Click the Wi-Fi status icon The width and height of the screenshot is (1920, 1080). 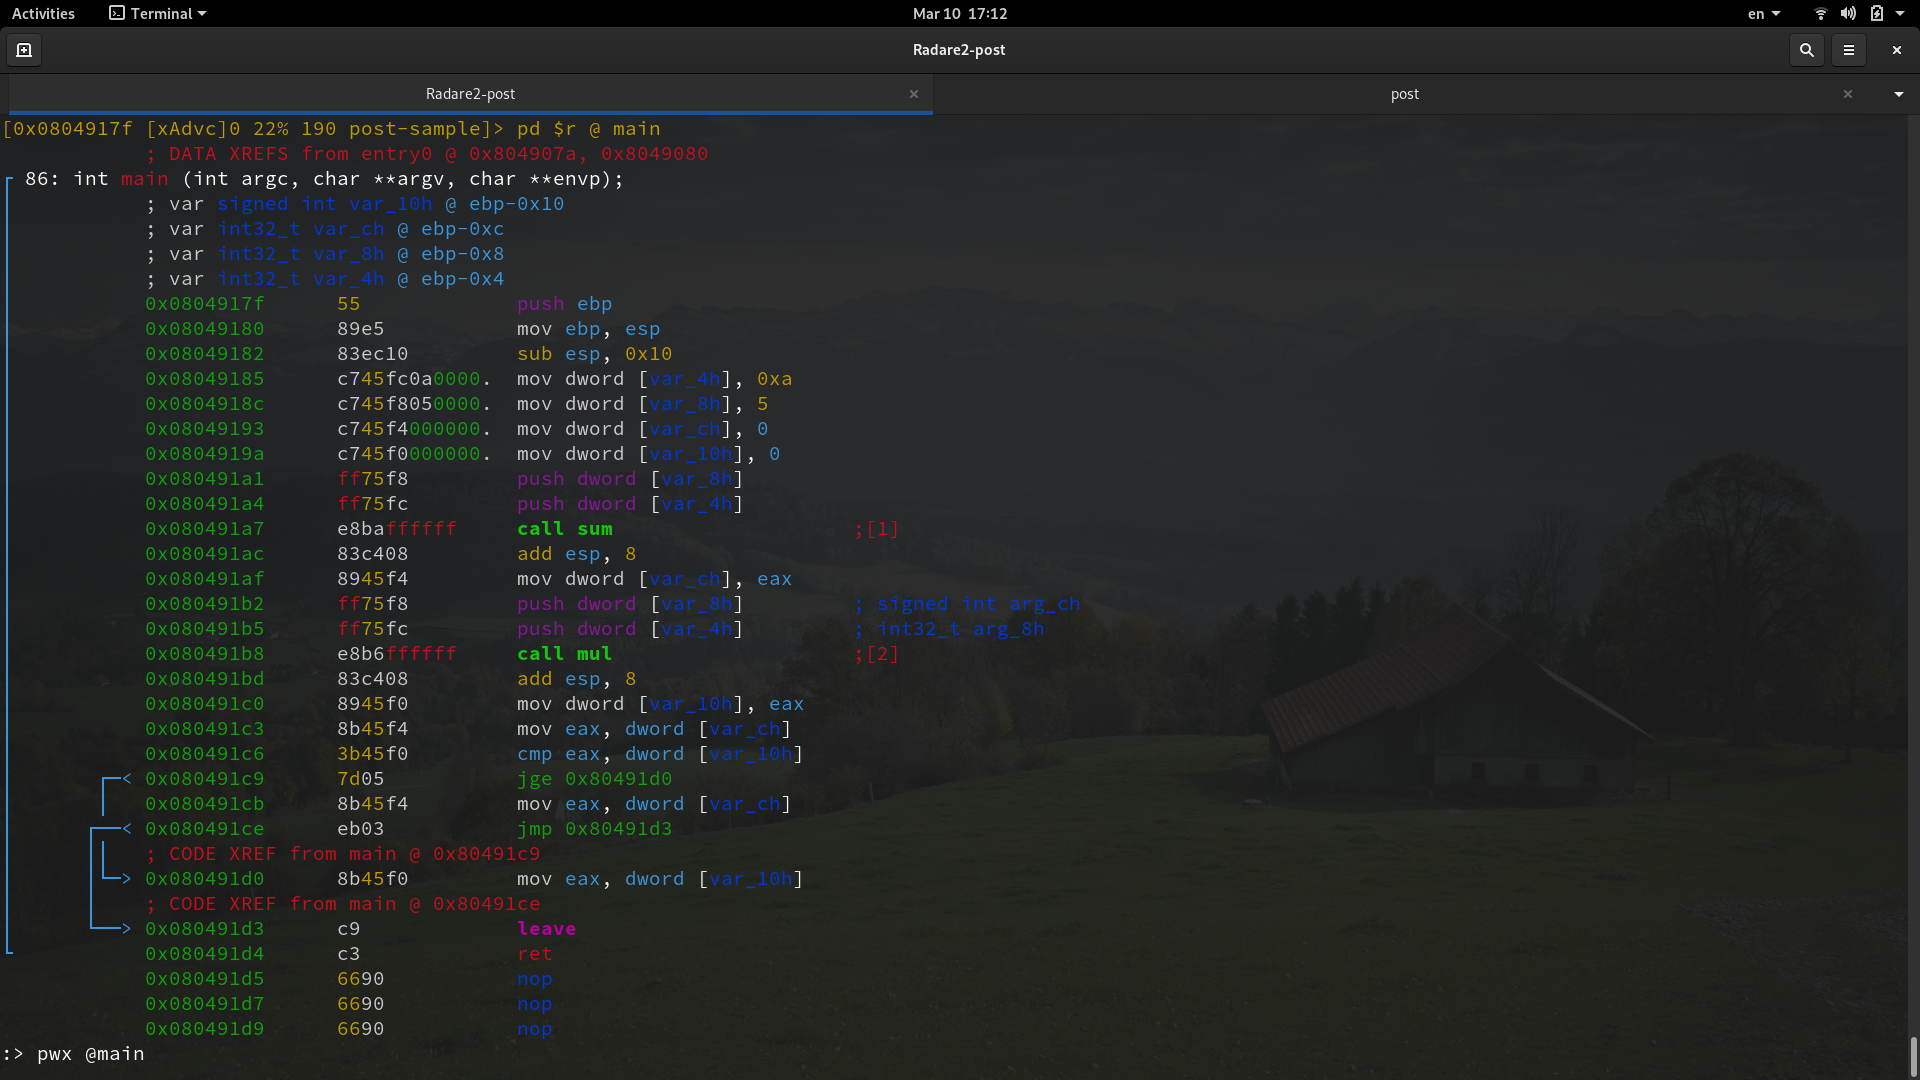click(1819, 13)
